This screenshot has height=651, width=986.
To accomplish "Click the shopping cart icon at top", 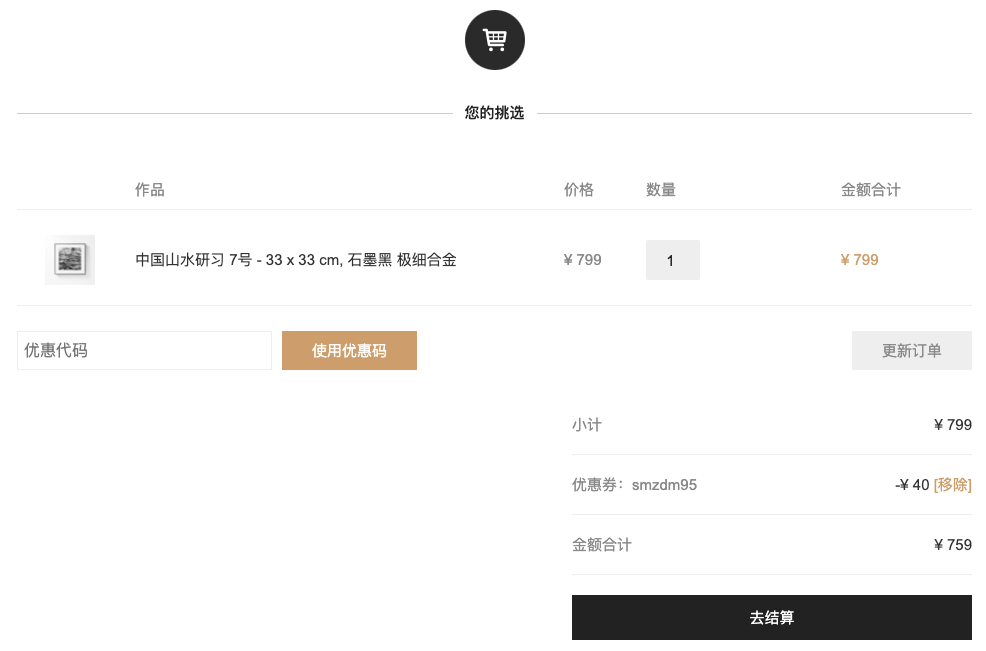I will [x=494, y=40].
